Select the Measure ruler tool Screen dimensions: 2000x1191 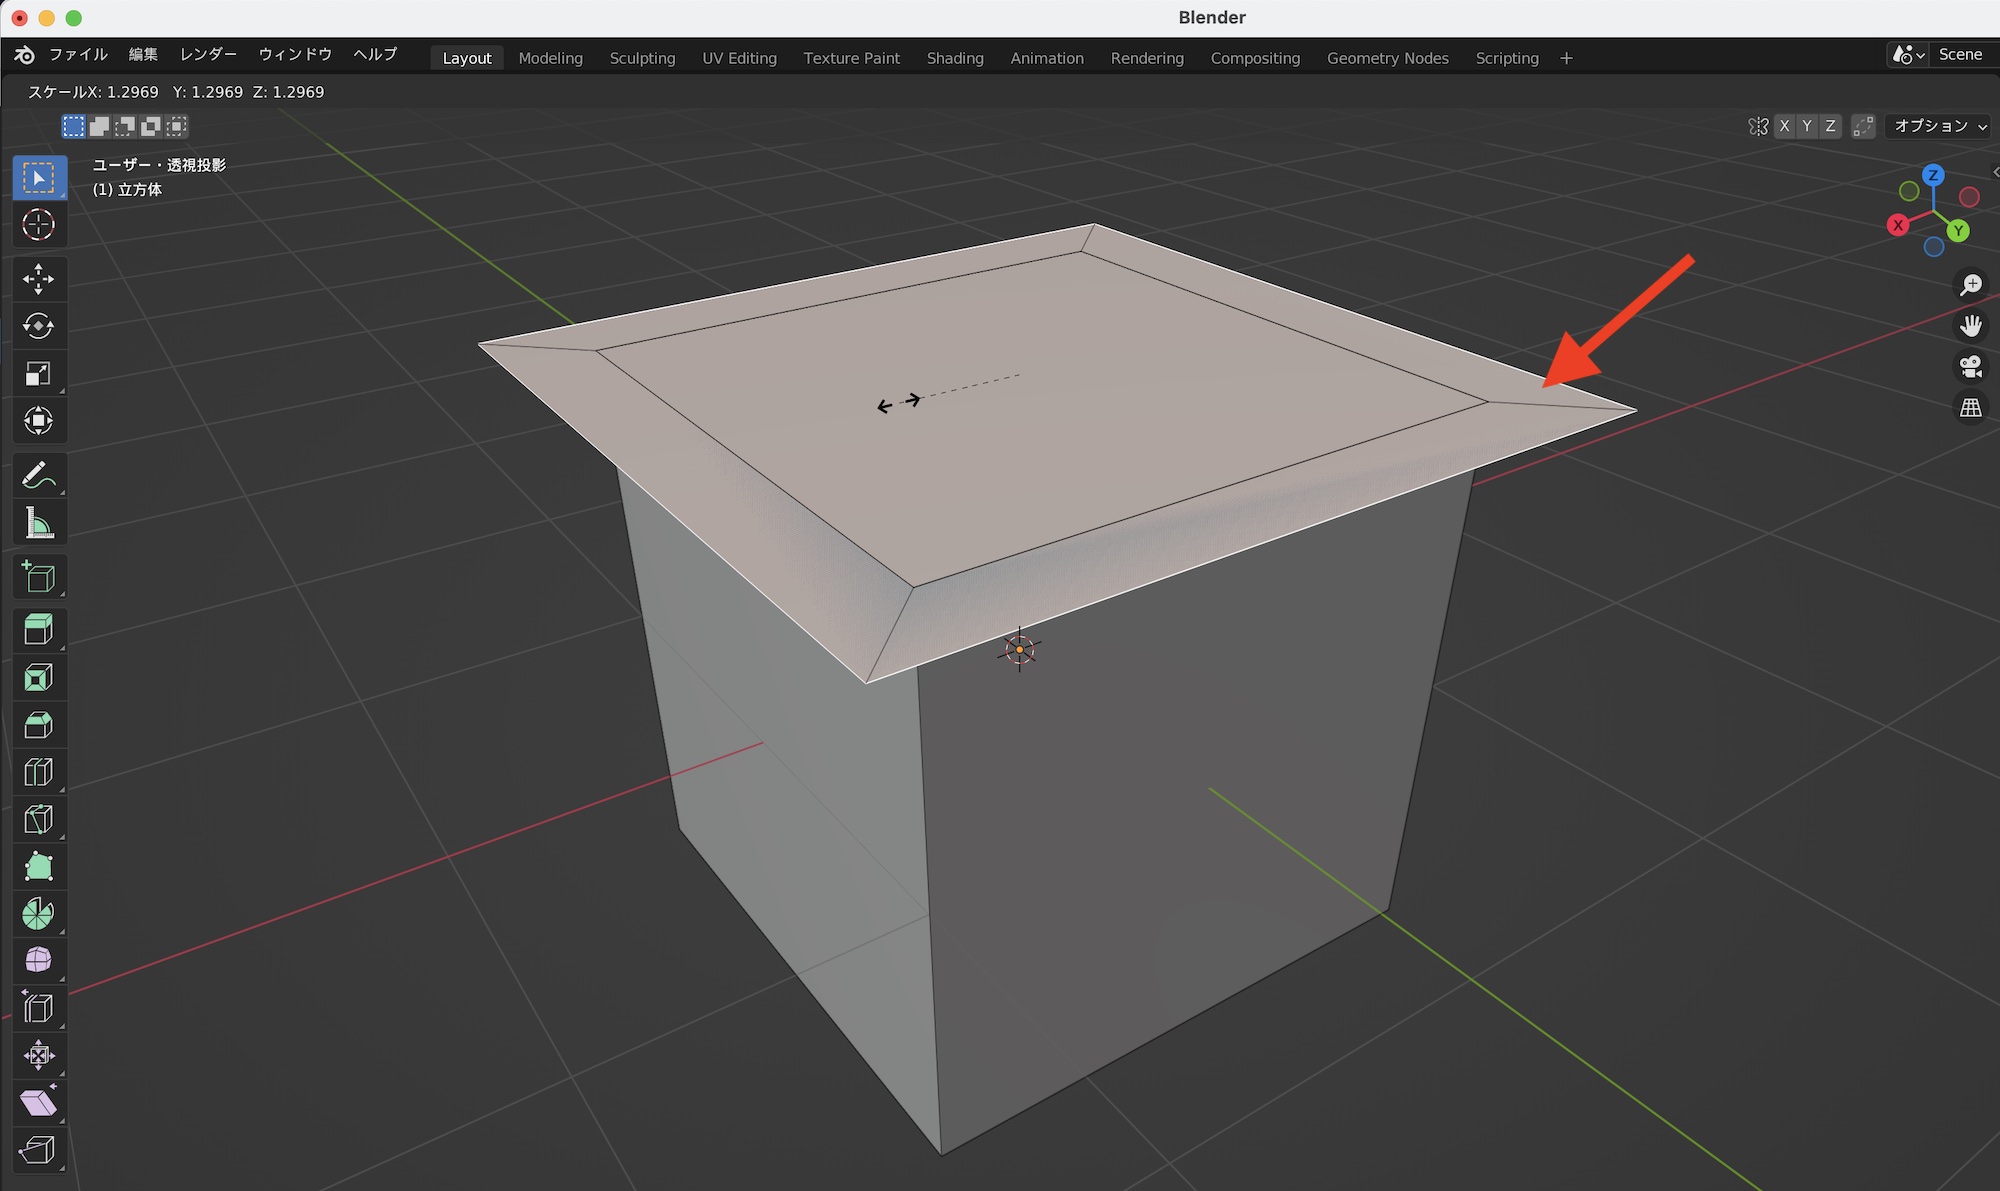[x=38, y=523]
